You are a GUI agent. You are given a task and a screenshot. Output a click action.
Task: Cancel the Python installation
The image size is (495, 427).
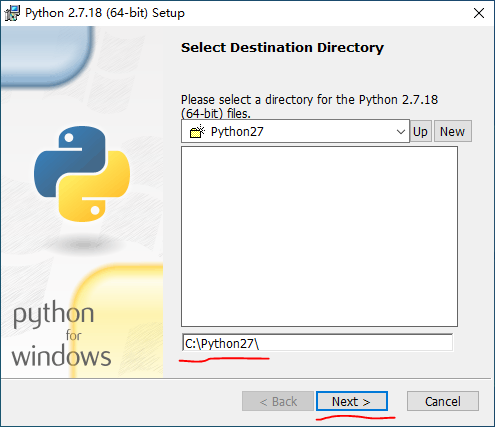[443, 401]
